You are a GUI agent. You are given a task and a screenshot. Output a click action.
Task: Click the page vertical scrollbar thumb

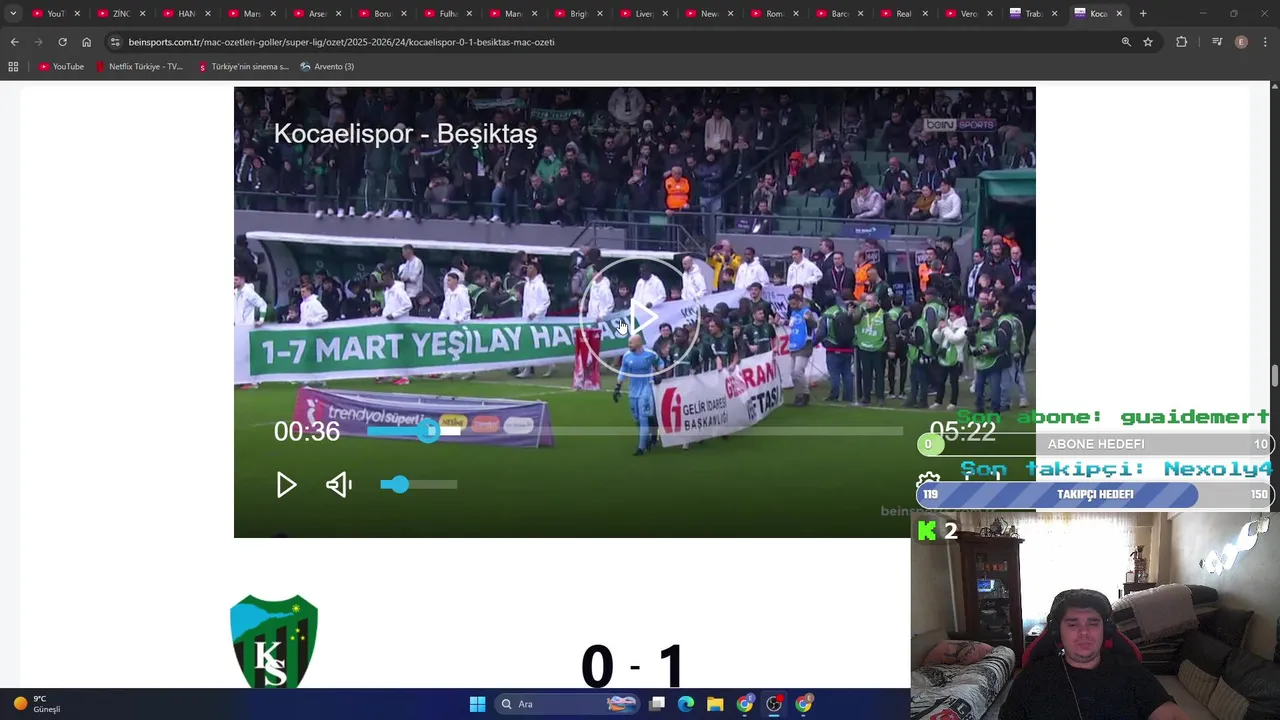tap(1275, 376)
